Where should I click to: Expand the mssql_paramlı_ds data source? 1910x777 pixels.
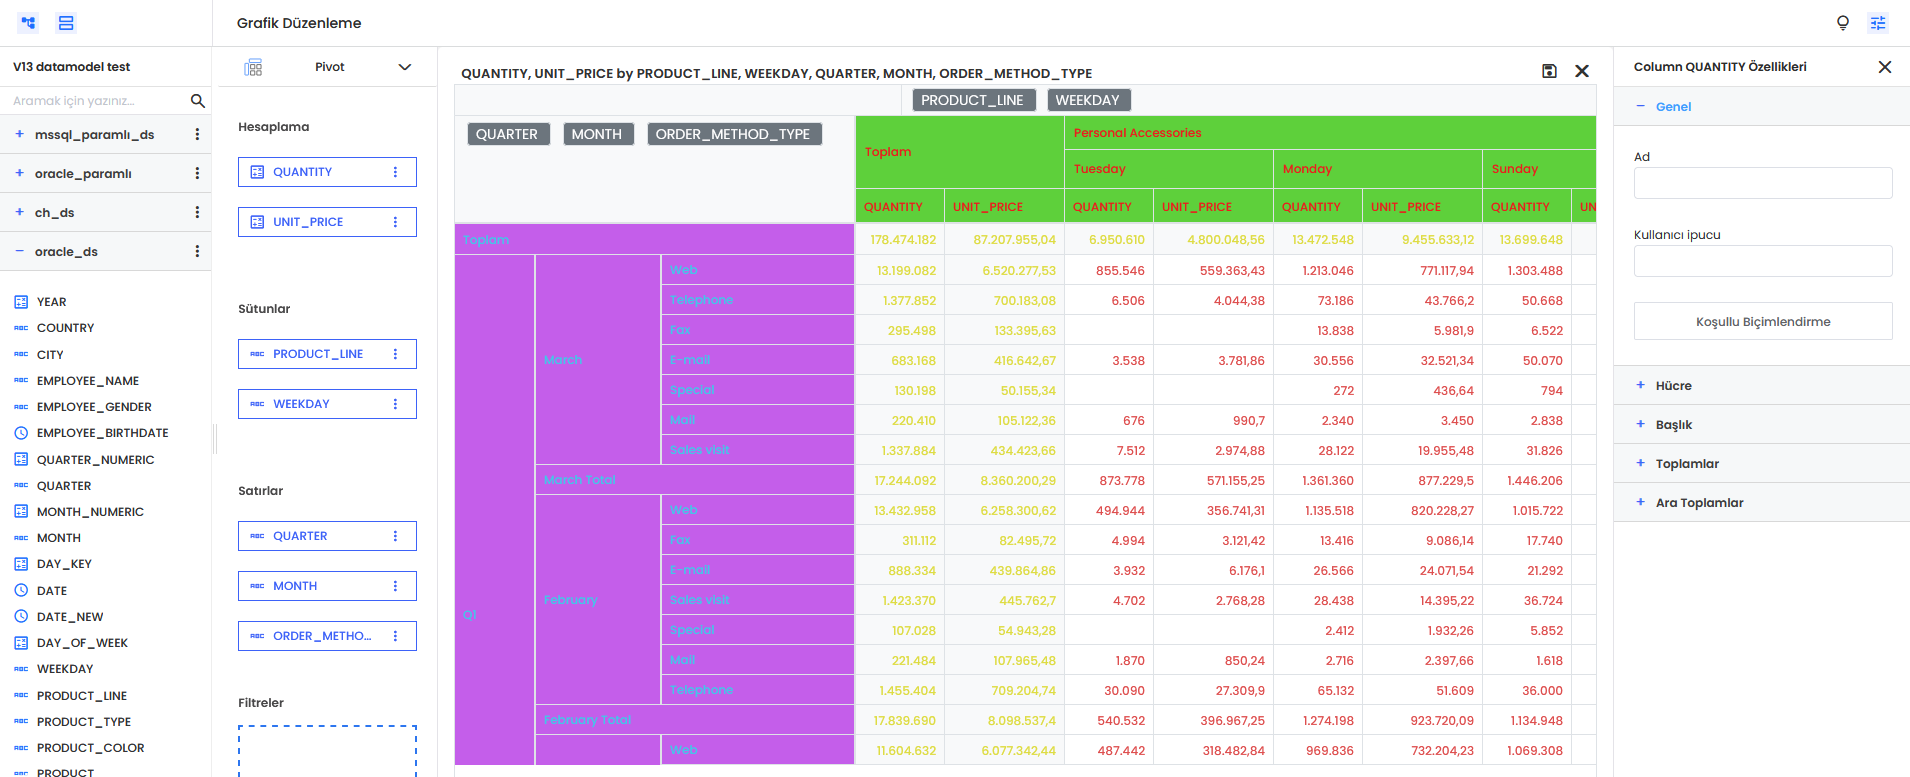[20, 134]
